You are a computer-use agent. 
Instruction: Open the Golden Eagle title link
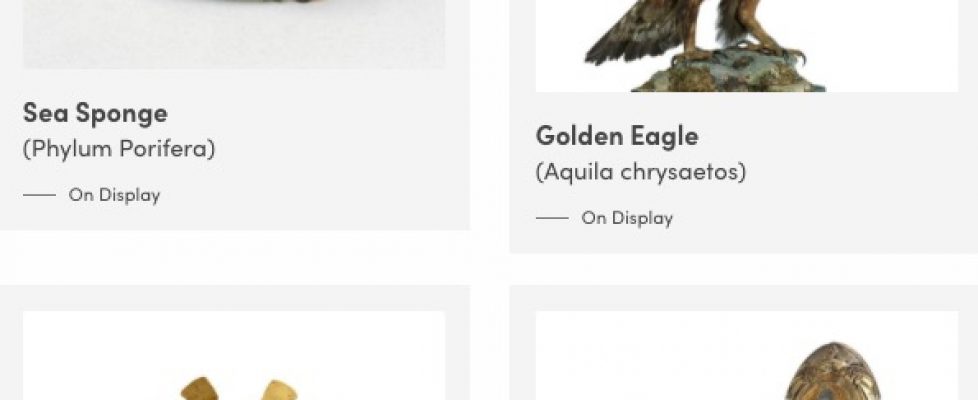(x=617, y=135)
